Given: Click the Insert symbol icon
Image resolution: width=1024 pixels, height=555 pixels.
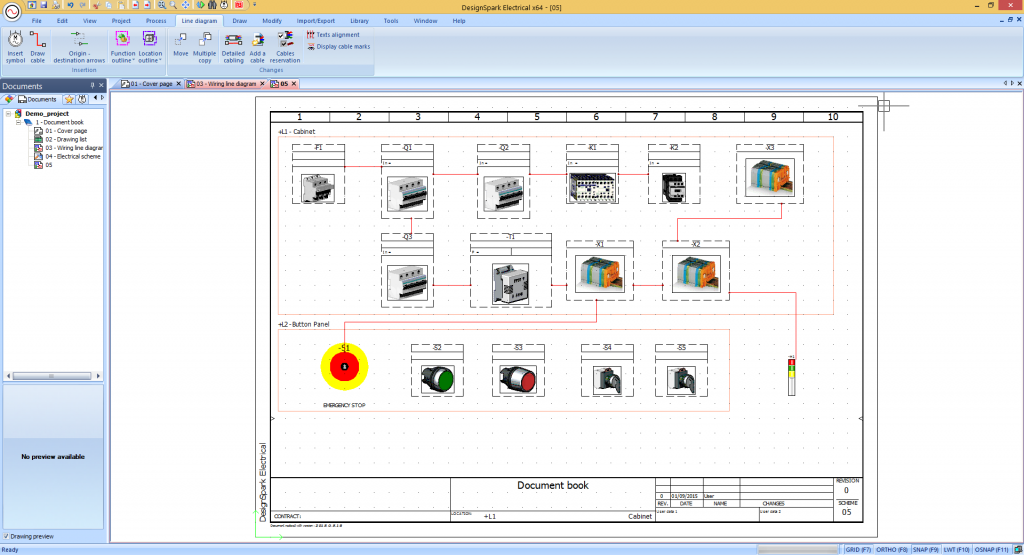Looking at the screenshot, I should coord(15,46).
